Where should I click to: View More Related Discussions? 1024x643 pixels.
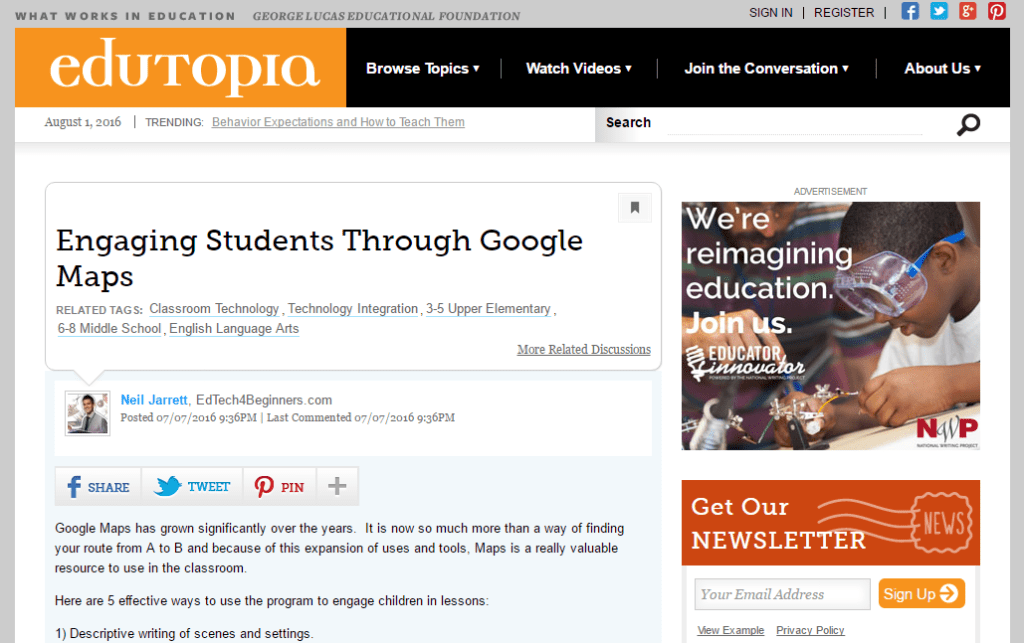584,349
